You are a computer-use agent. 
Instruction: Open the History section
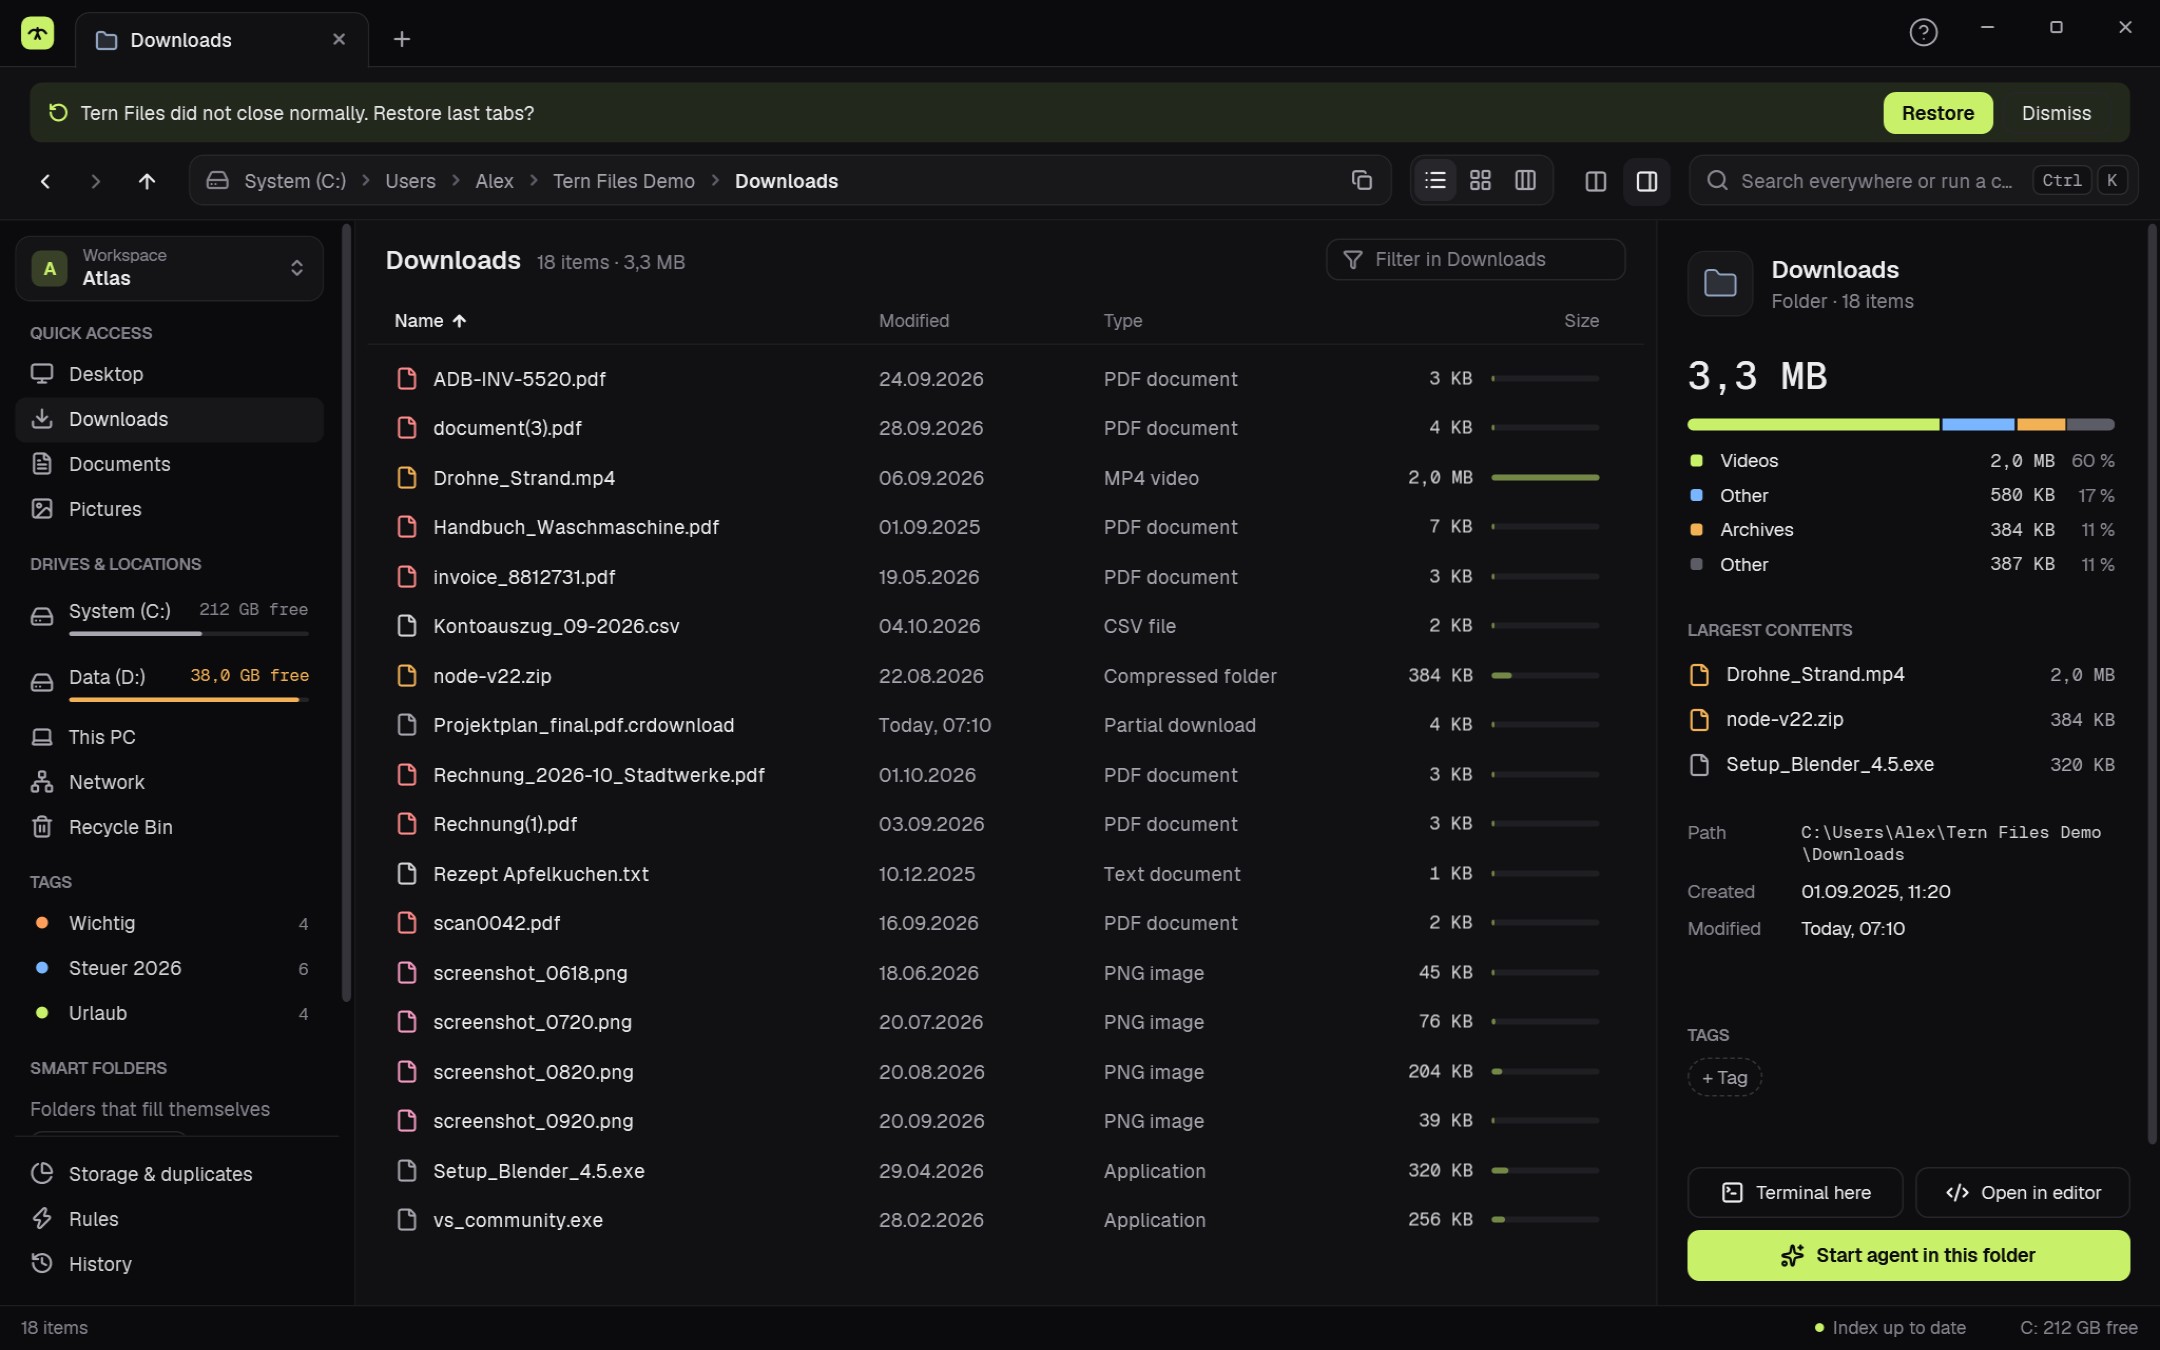[x=169, y=1264]
